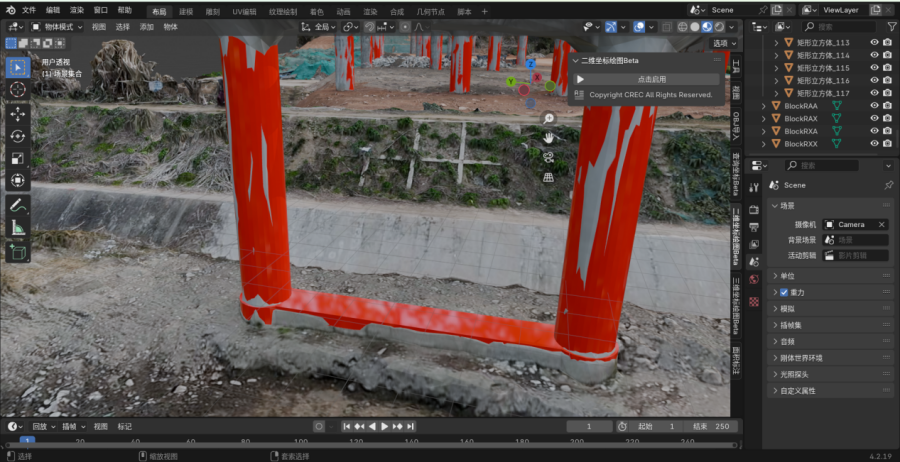The height and width of the screenshot is (462, 900).
Task: Activate the Rotate tool
Action: (x=18, y=136)
